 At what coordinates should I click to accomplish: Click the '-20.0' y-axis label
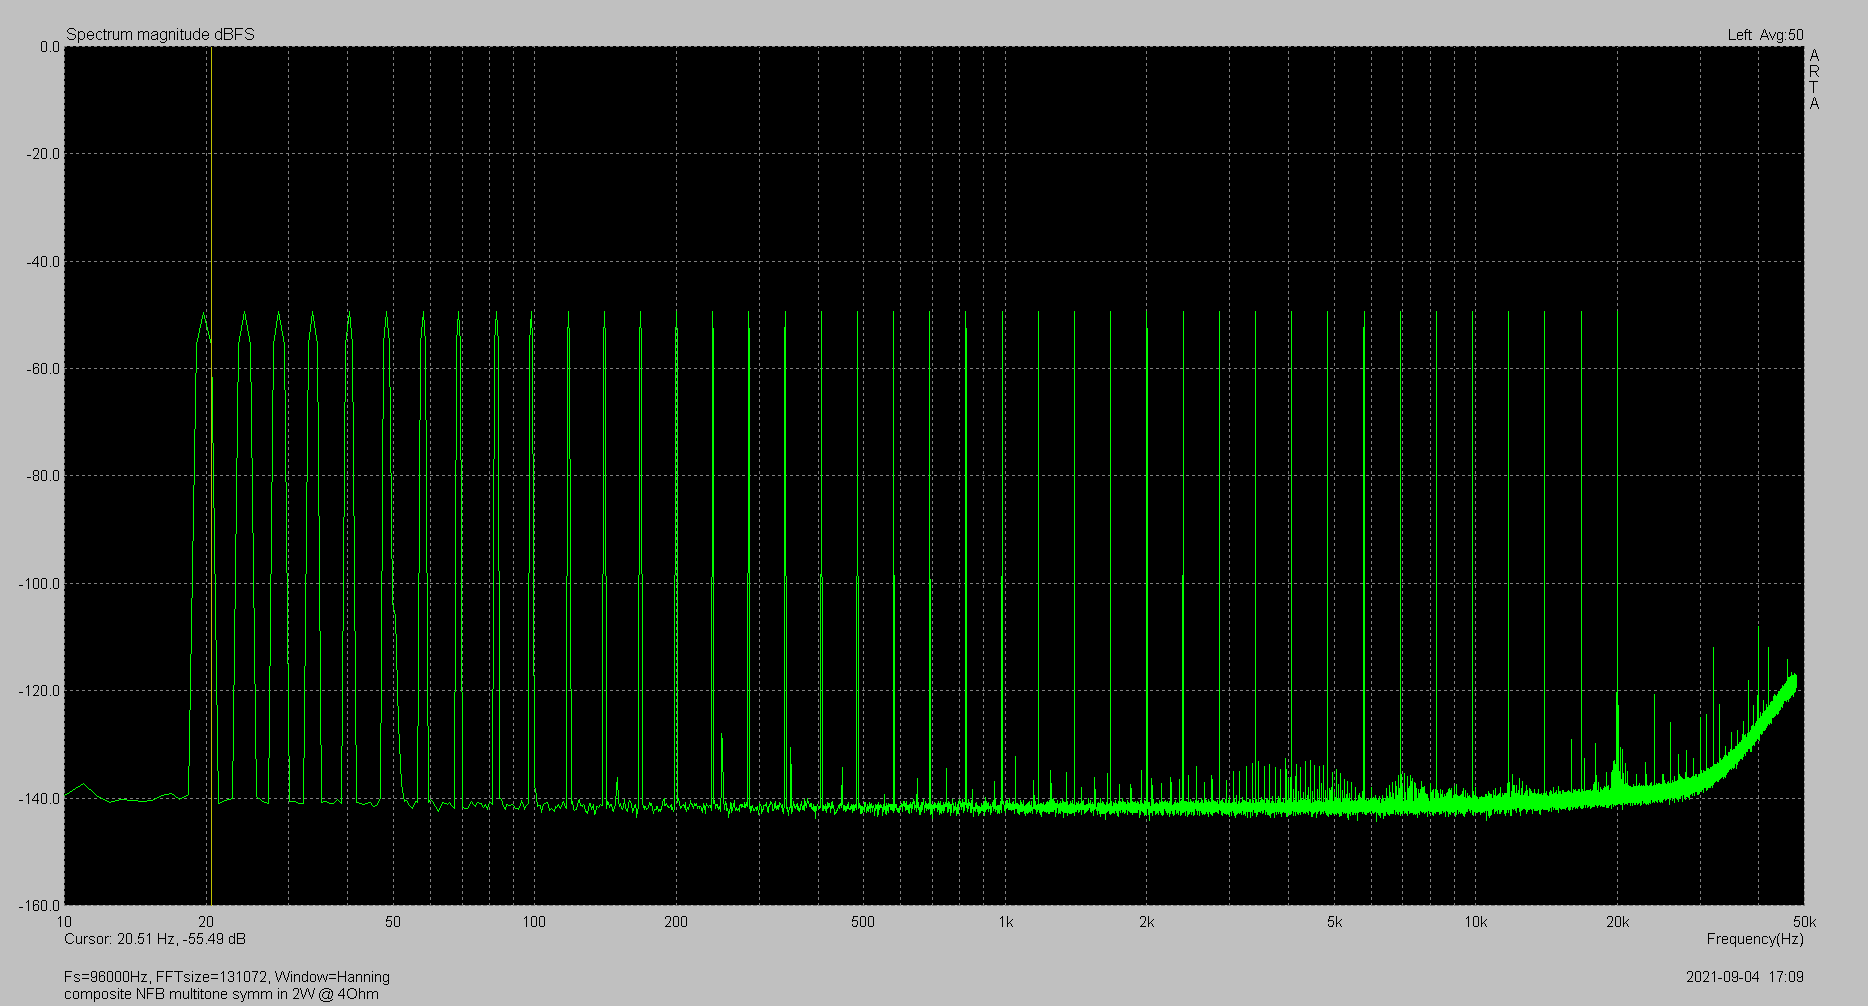44,154
